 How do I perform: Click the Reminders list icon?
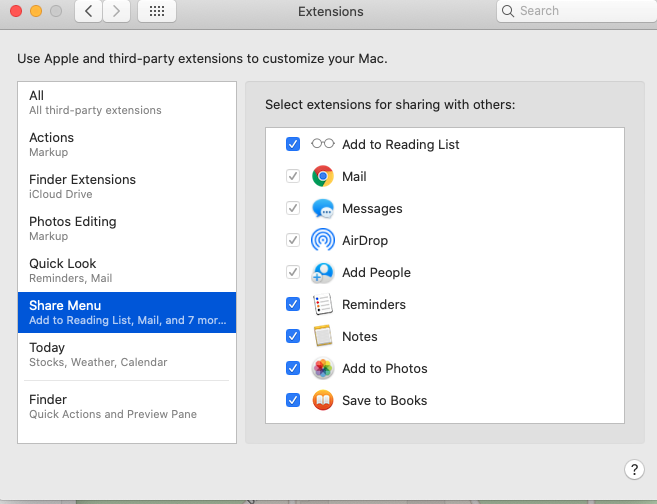point(323,304)
